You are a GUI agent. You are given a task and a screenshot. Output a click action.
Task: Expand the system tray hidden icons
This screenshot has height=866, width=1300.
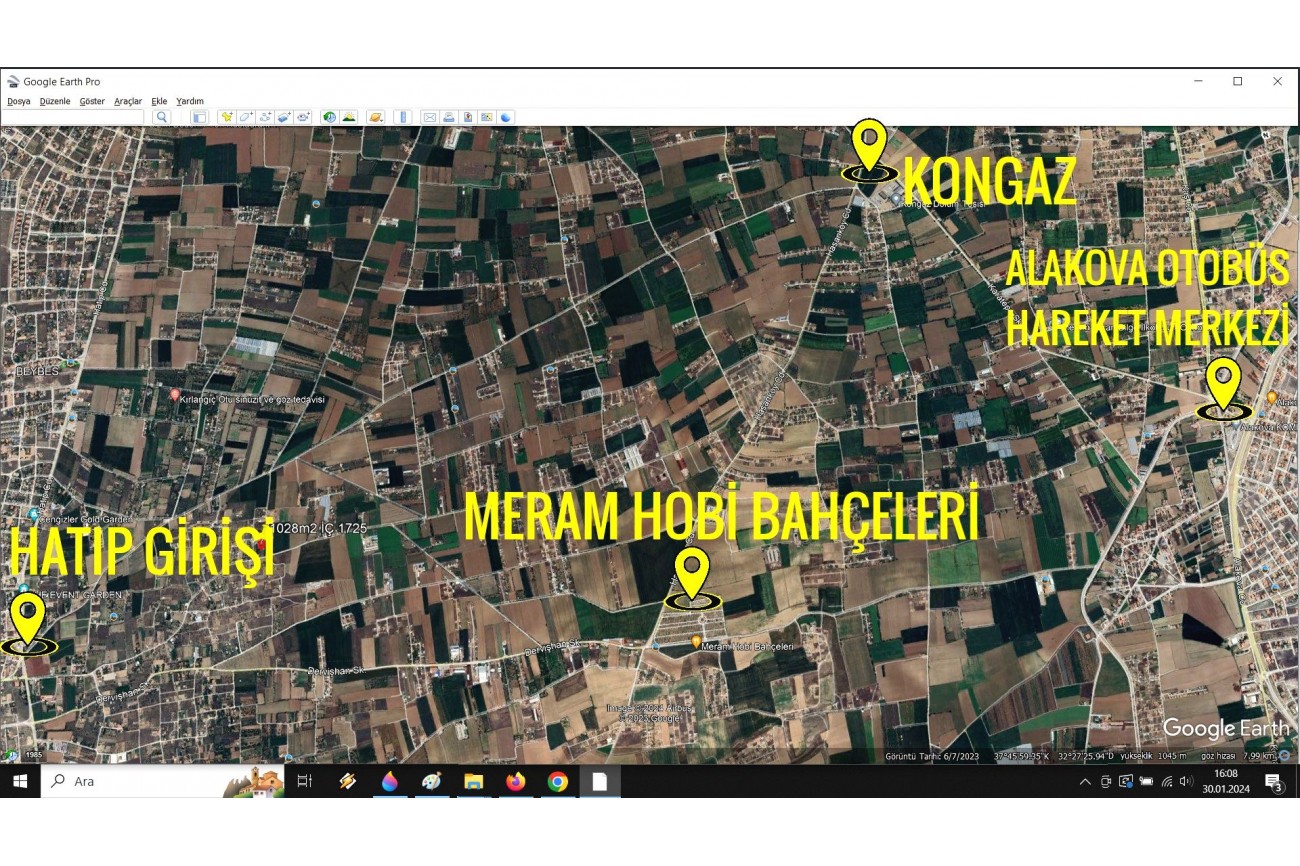pyautogui.click(x=1085, y=781)
